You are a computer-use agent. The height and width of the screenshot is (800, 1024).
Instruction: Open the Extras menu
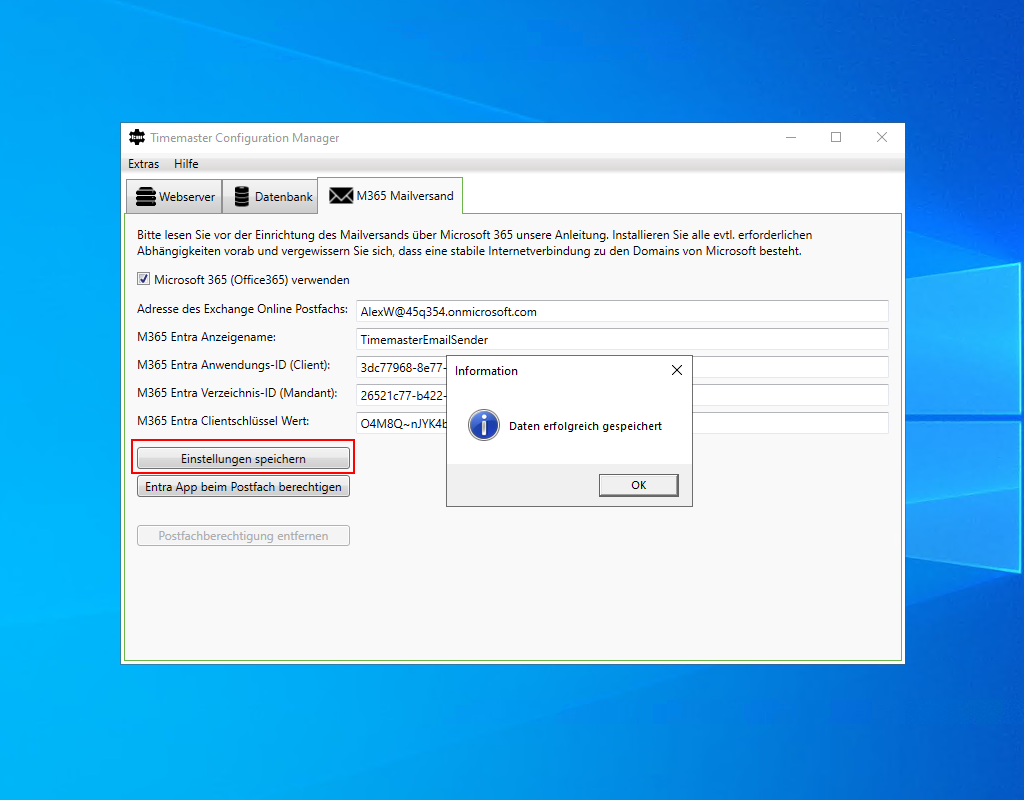pyautogui.click(x=143, y=164)
